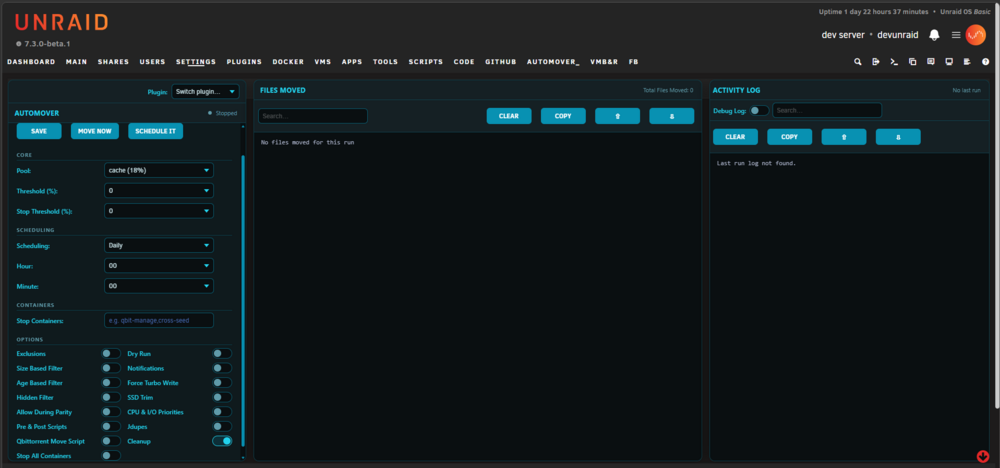Viewport: 1000px width, 468px height.
Task: Enable Age Based Filter
Action: (110, 383)
